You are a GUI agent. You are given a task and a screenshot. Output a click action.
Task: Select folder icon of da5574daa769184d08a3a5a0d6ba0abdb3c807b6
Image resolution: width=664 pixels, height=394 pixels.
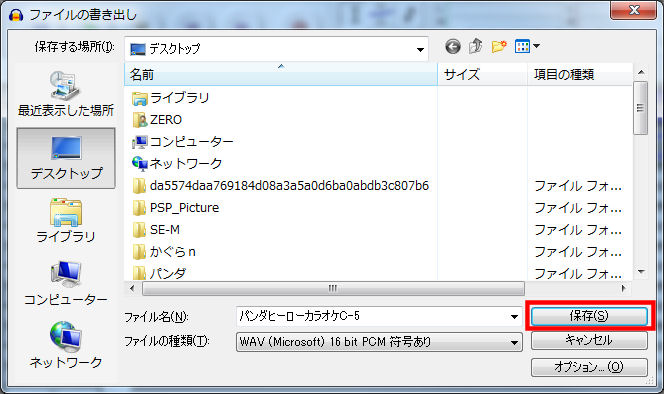click(x=139, y=186)
